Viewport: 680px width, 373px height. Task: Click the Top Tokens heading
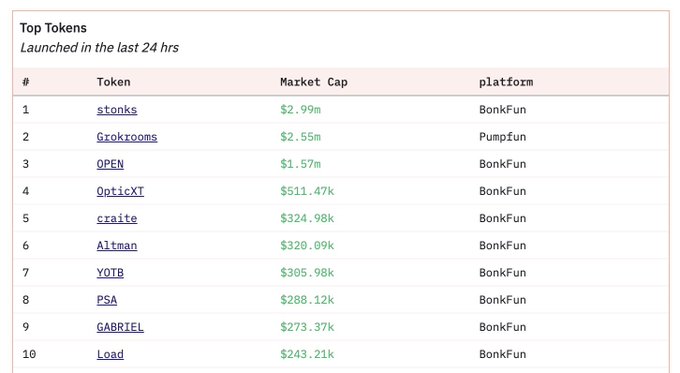tap(53, 28)
